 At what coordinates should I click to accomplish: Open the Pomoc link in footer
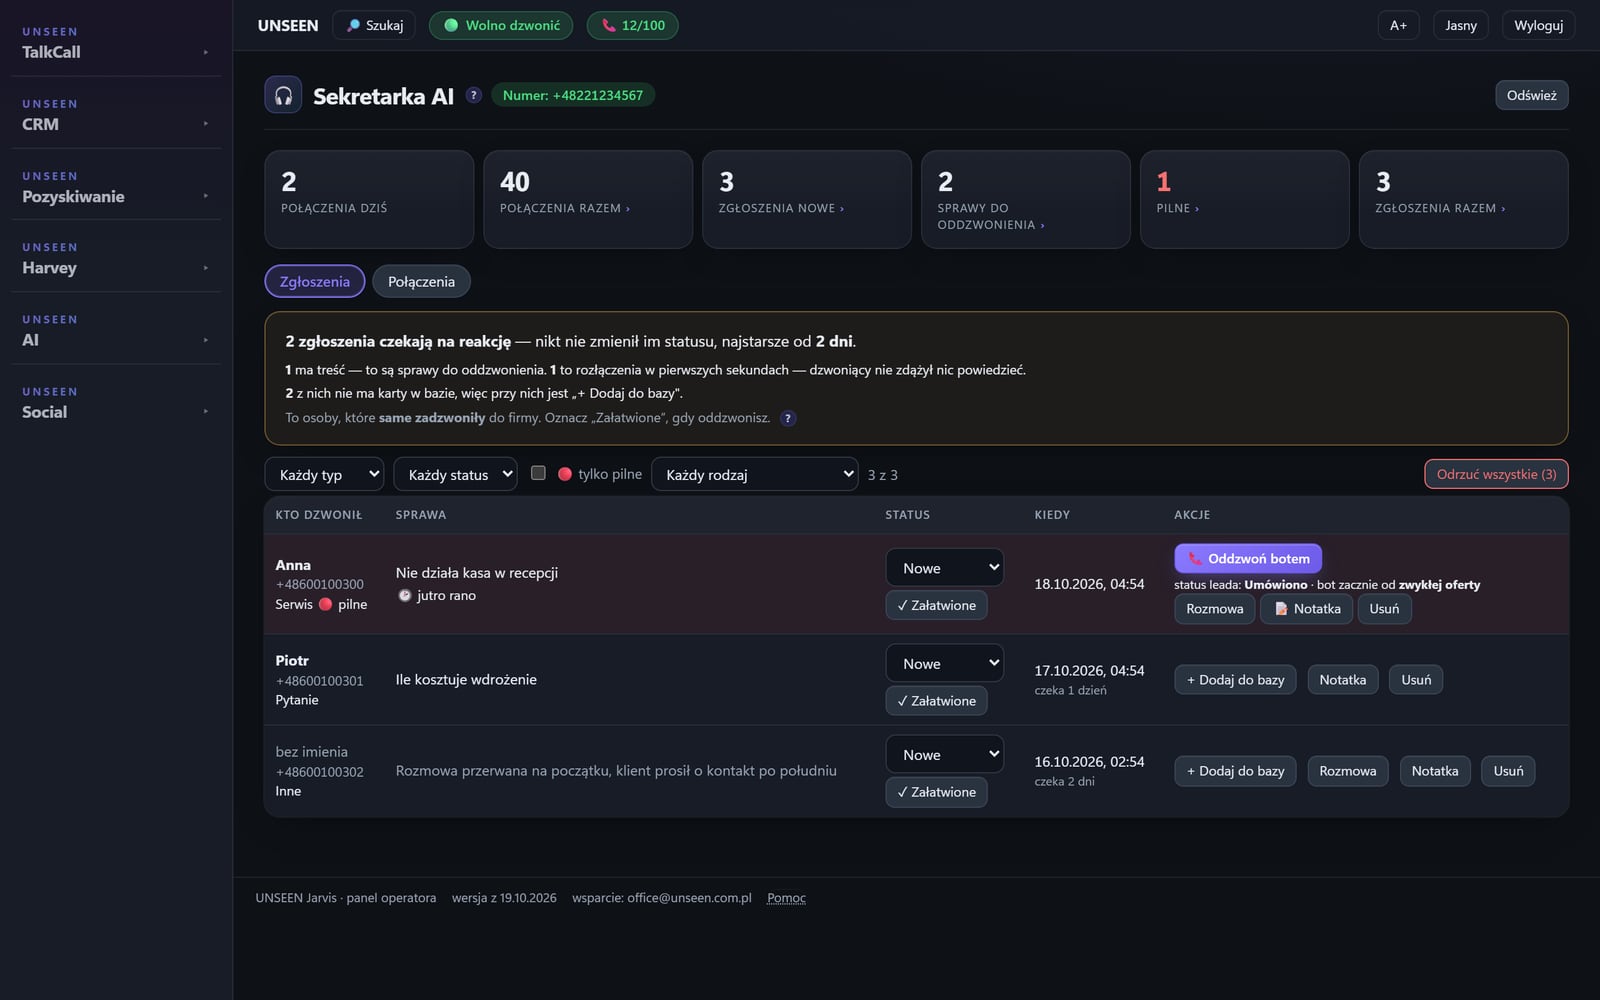pos(786,898)
